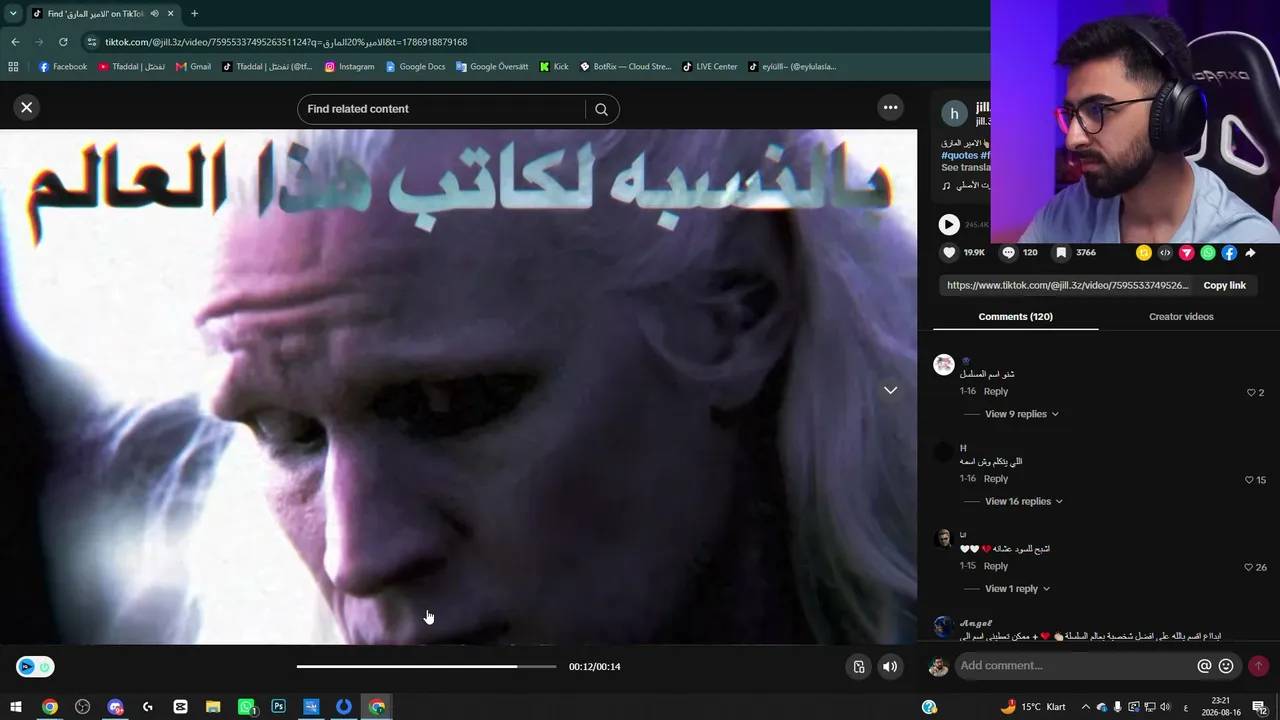Open the emoji picker in comment box

coord(1226,666)
